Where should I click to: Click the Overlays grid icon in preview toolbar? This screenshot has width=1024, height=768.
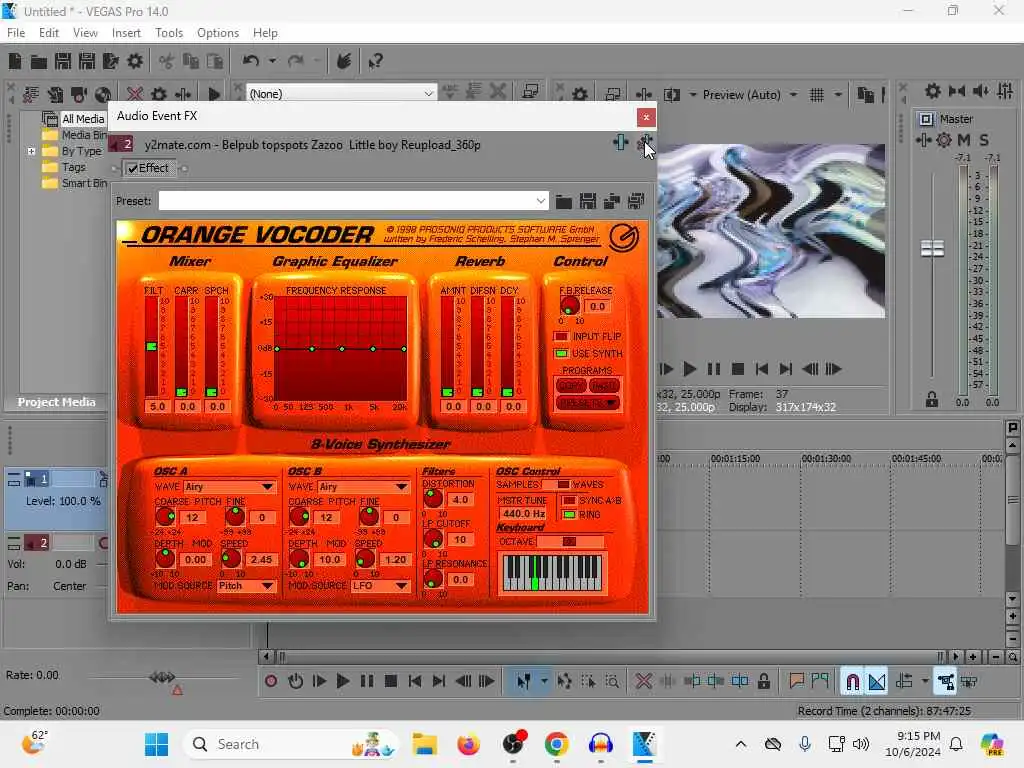pyautogui.click(x=817, y=95)
